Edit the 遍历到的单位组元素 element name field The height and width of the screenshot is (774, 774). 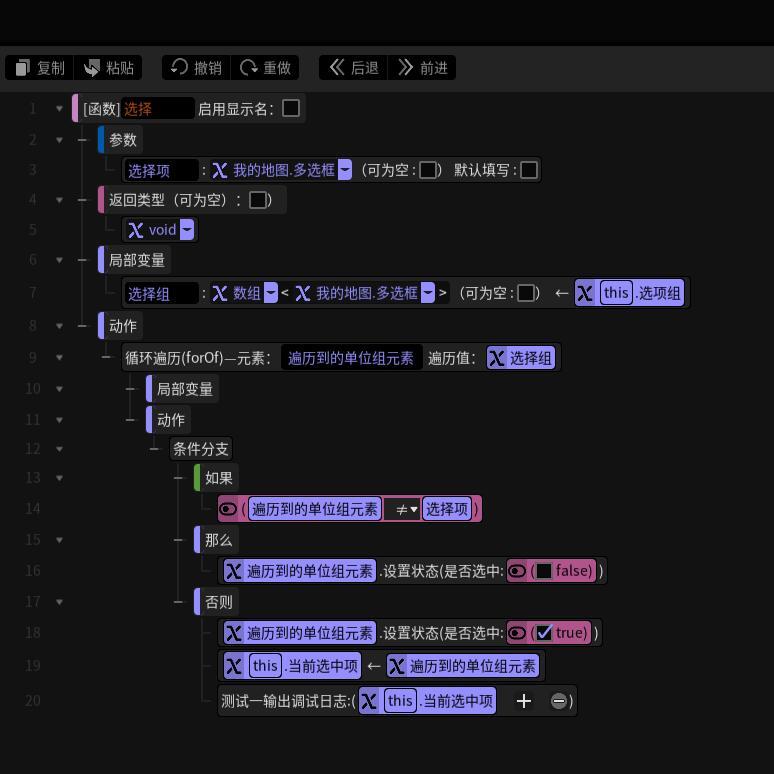[351, 357]
